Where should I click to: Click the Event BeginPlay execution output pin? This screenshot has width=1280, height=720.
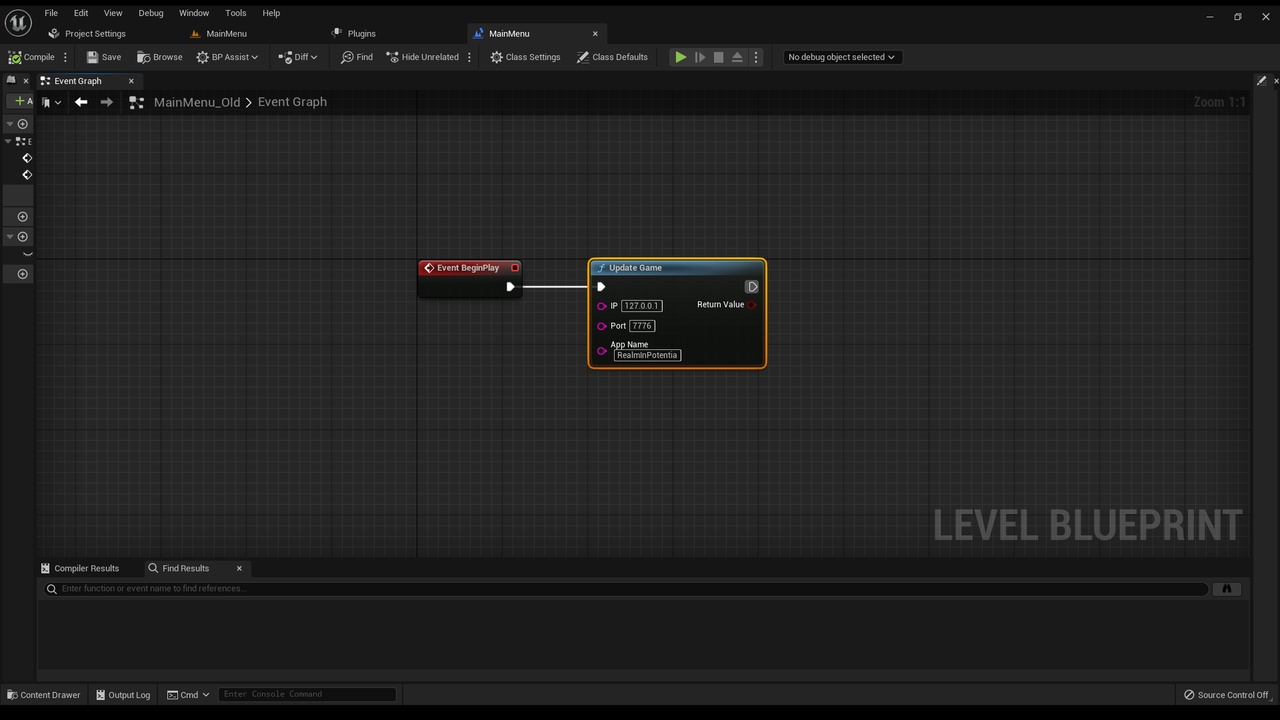510,287
